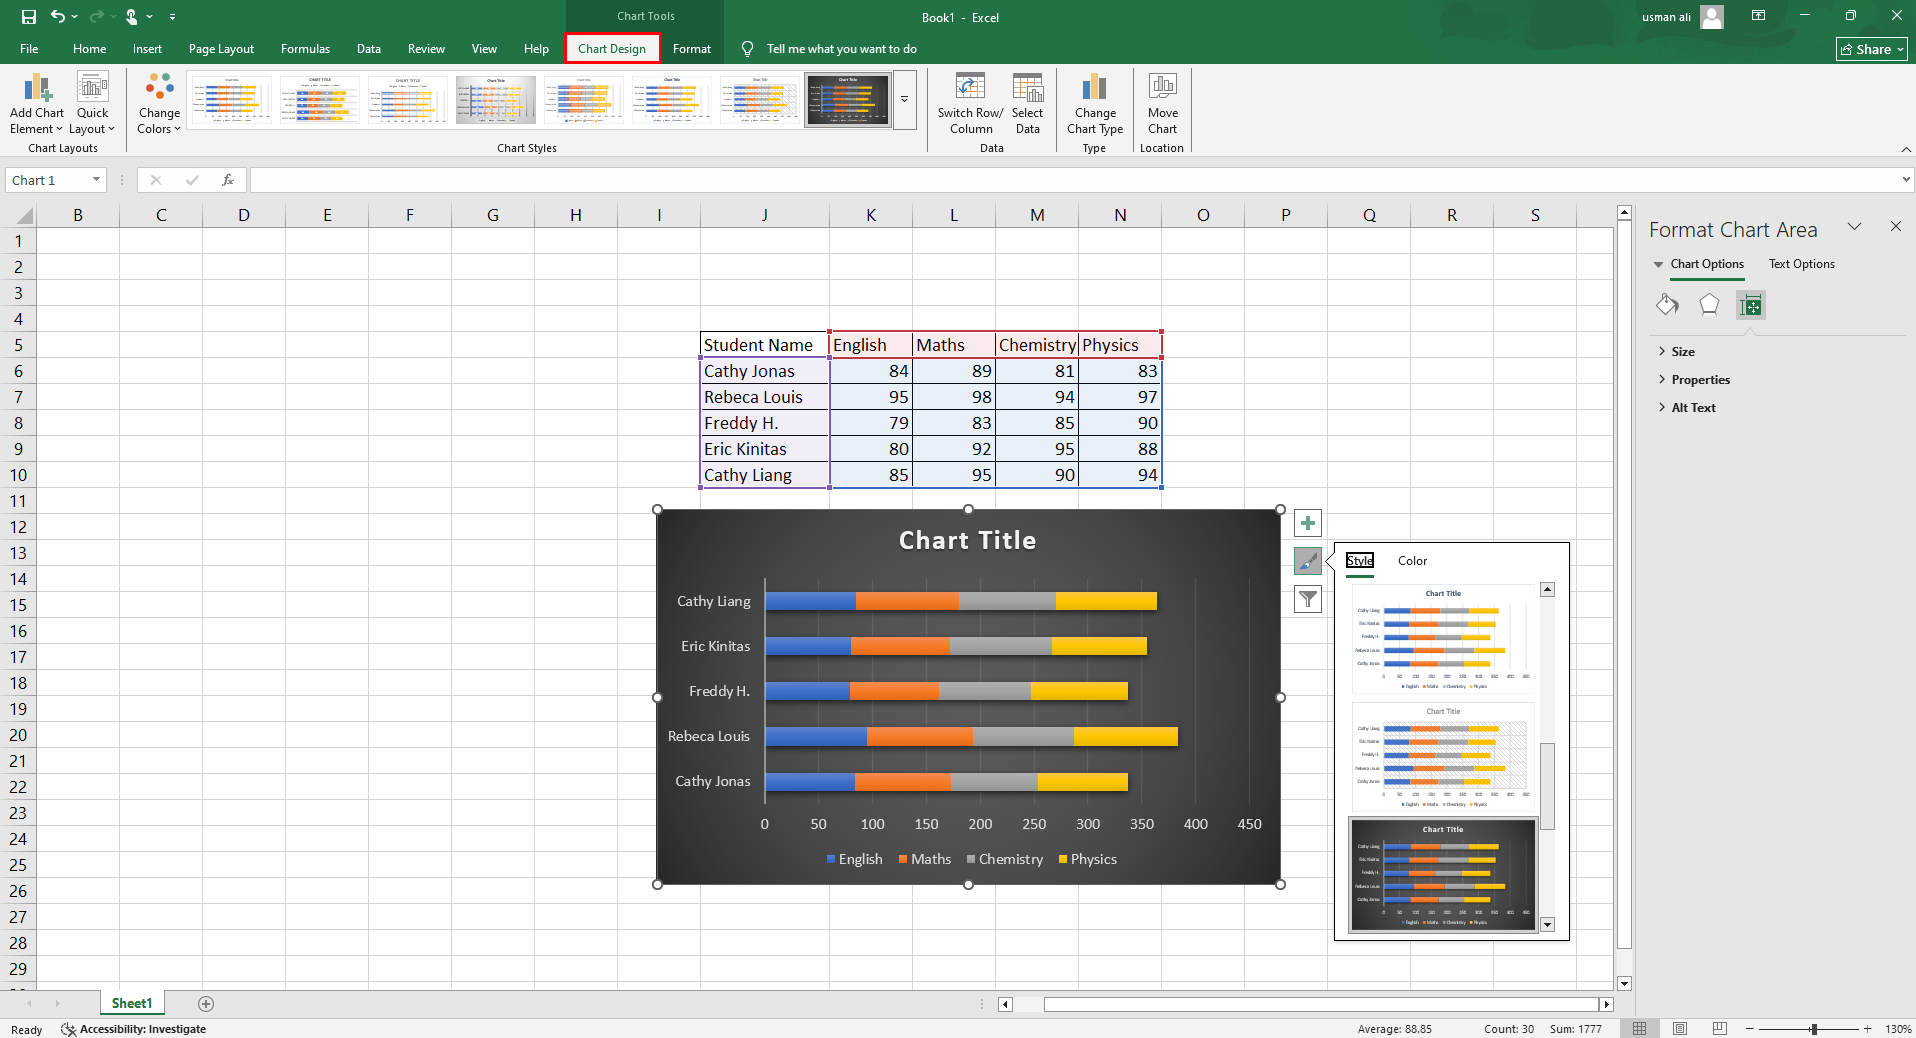The image size is (1916, 1038).
Task: Click the Tell Me lightbulb icon
Action: click(747, 49)
